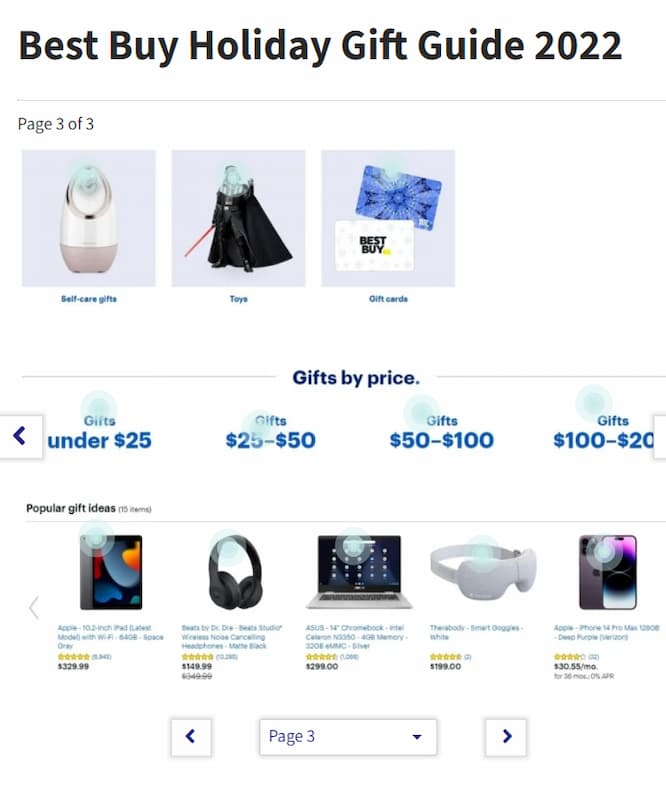
Task: Open the ASUS Chromebook product title link
Action: point(357,637)
